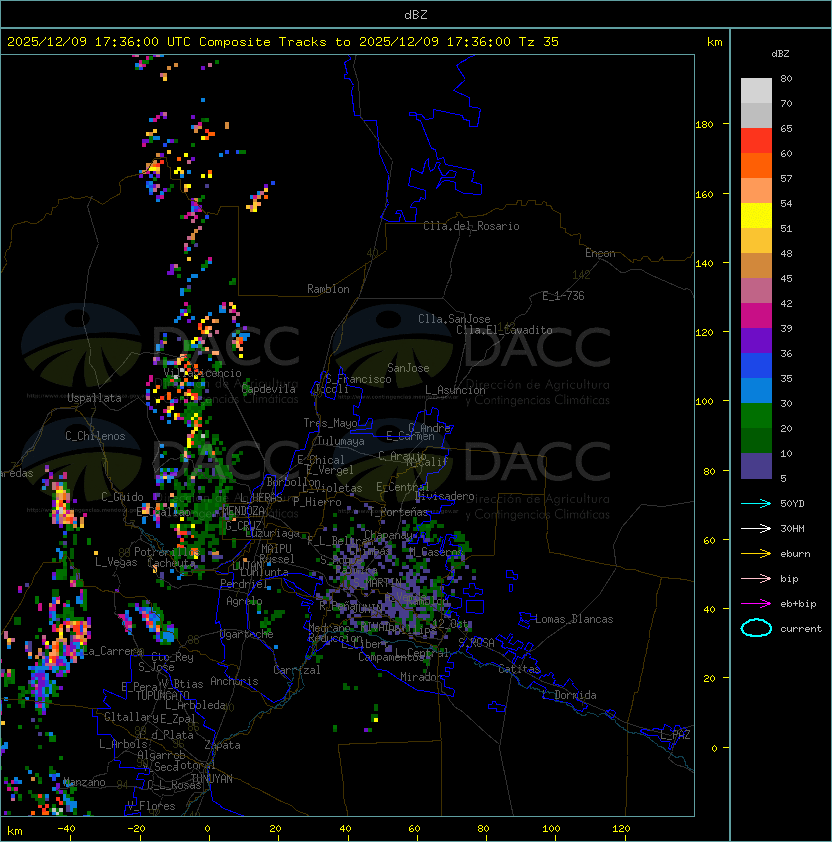
Task: Click the 'Tres_Mayo' map label
Action: pyautogui.click(x=330, y=423)
